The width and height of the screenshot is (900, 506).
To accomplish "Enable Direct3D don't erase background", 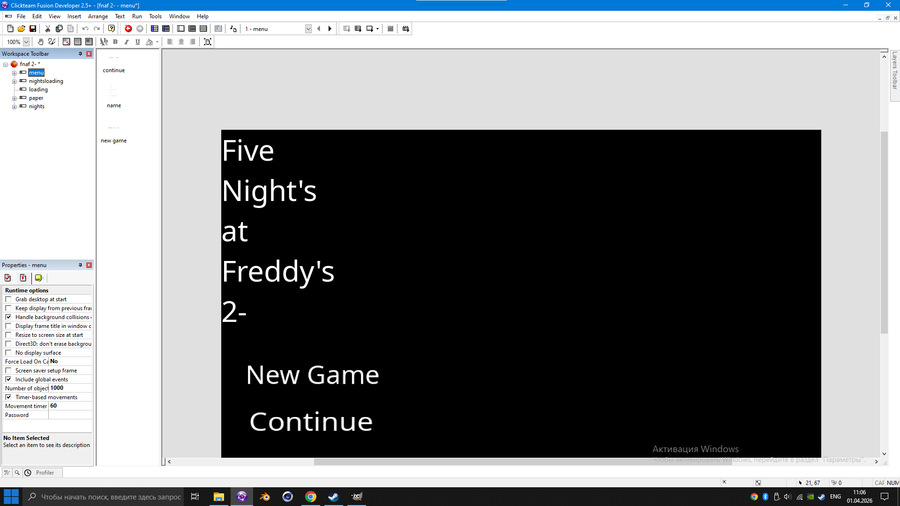I will coord(8,344).
